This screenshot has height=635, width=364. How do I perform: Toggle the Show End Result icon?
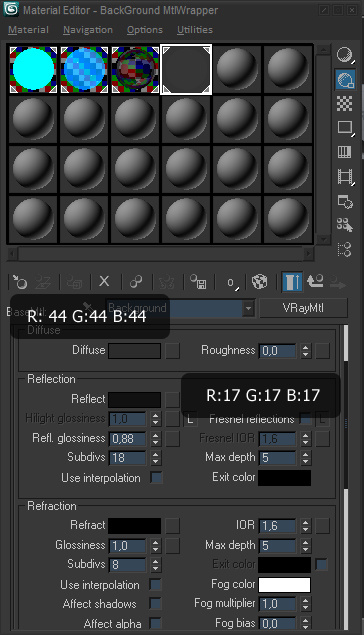(x=292, y=282)
